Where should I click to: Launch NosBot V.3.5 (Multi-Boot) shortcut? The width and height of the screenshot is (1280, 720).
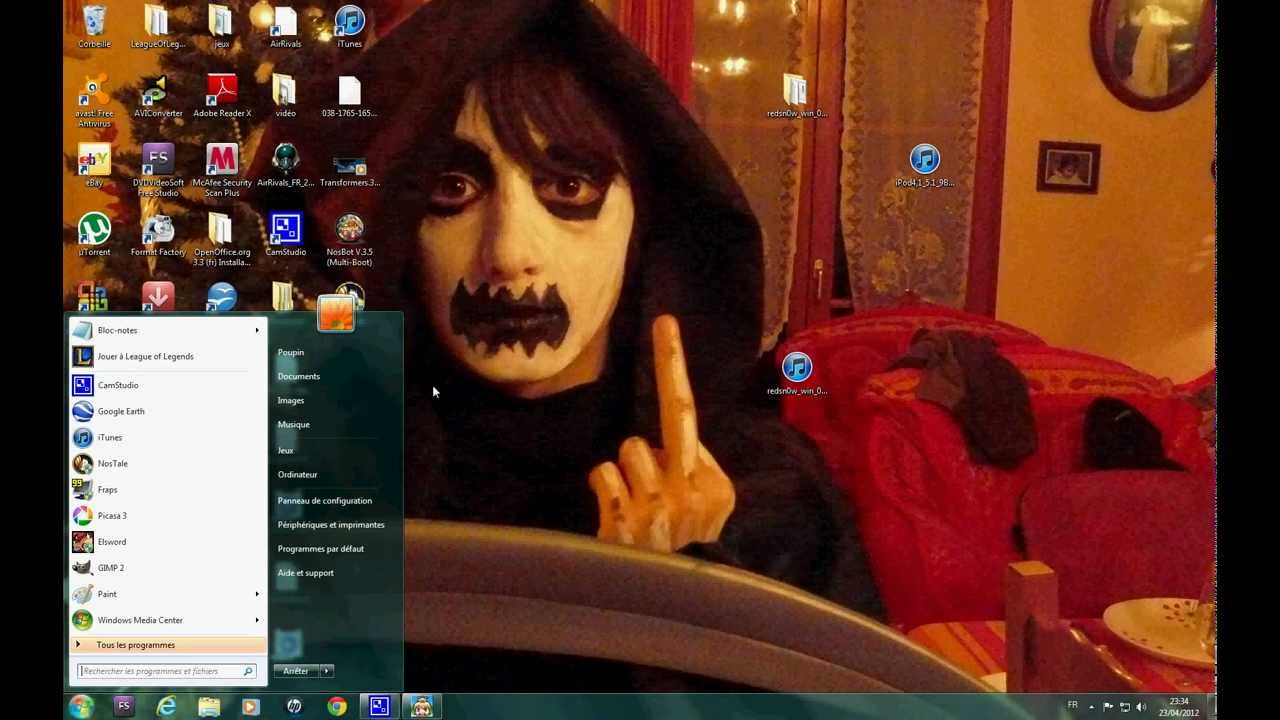pyautogui.click(x=350, y=240)
